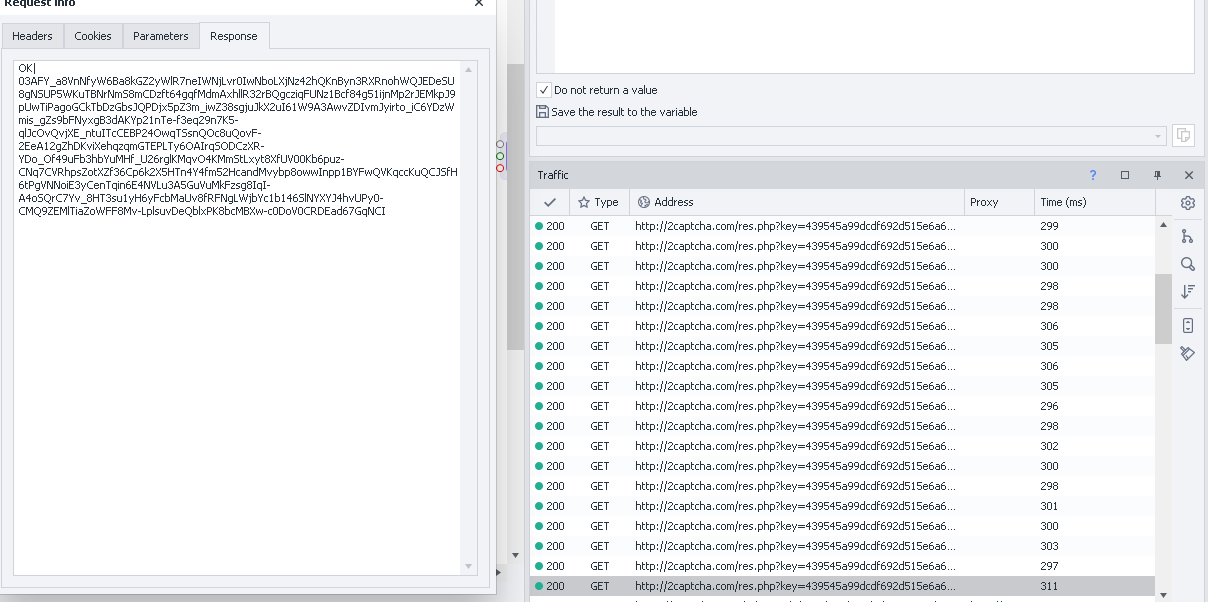Click the star icon in Type column header

coord(584,202)
